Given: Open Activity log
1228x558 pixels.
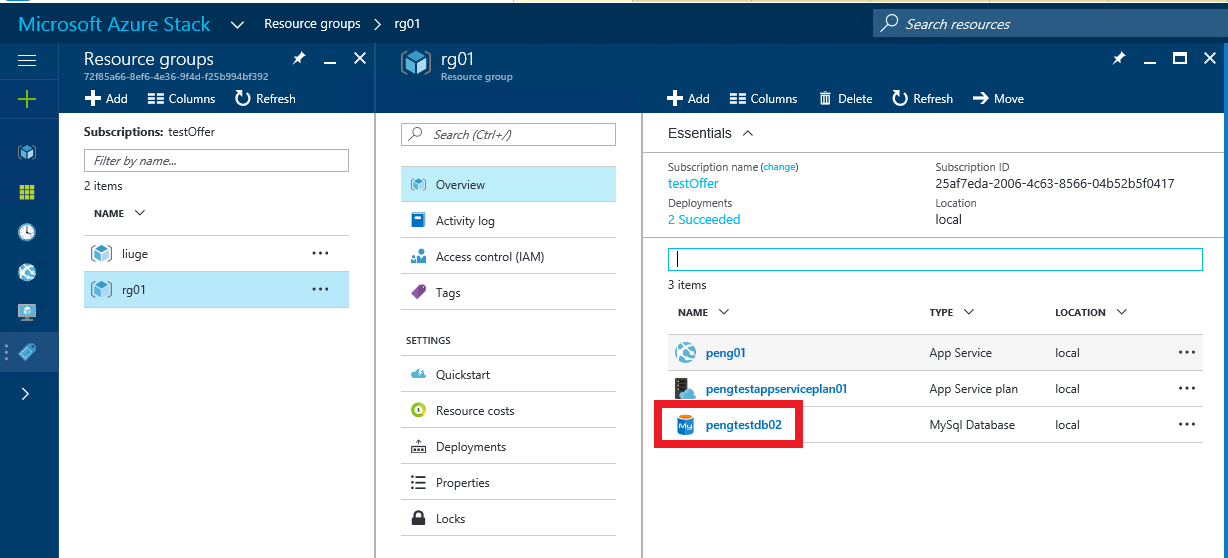Looking at the screenshot, I should (508, 221).
